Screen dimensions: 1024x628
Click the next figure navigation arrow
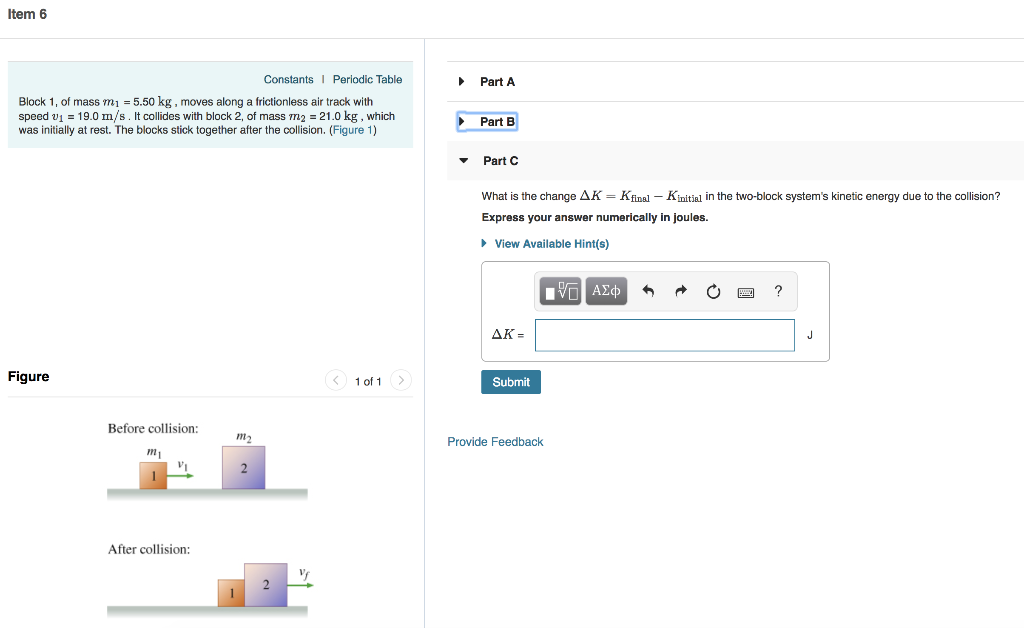pos(400,381)
